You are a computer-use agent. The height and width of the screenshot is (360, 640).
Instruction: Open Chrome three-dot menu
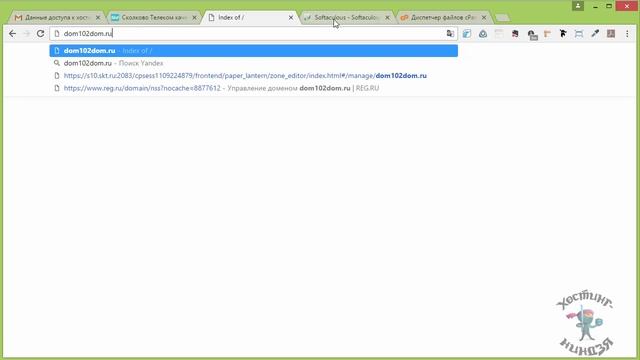coord(627,34)
